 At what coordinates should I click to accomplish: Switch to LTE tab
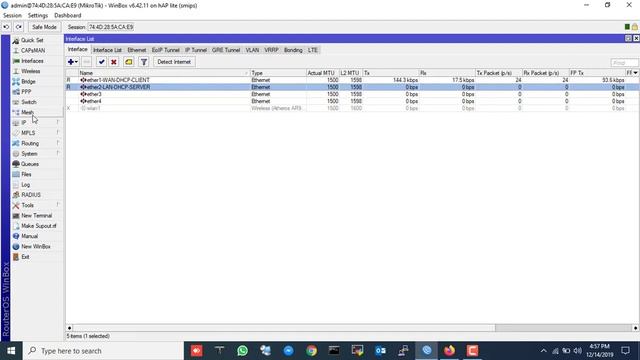pos(313,50)
